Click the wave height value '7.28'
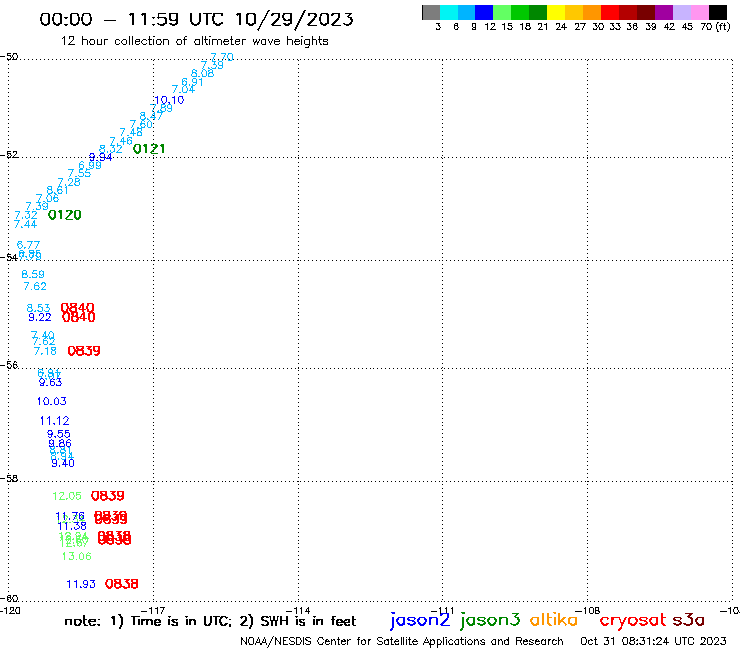The height and width of the screenshot is (650, 740). click(x=69, y=182)
